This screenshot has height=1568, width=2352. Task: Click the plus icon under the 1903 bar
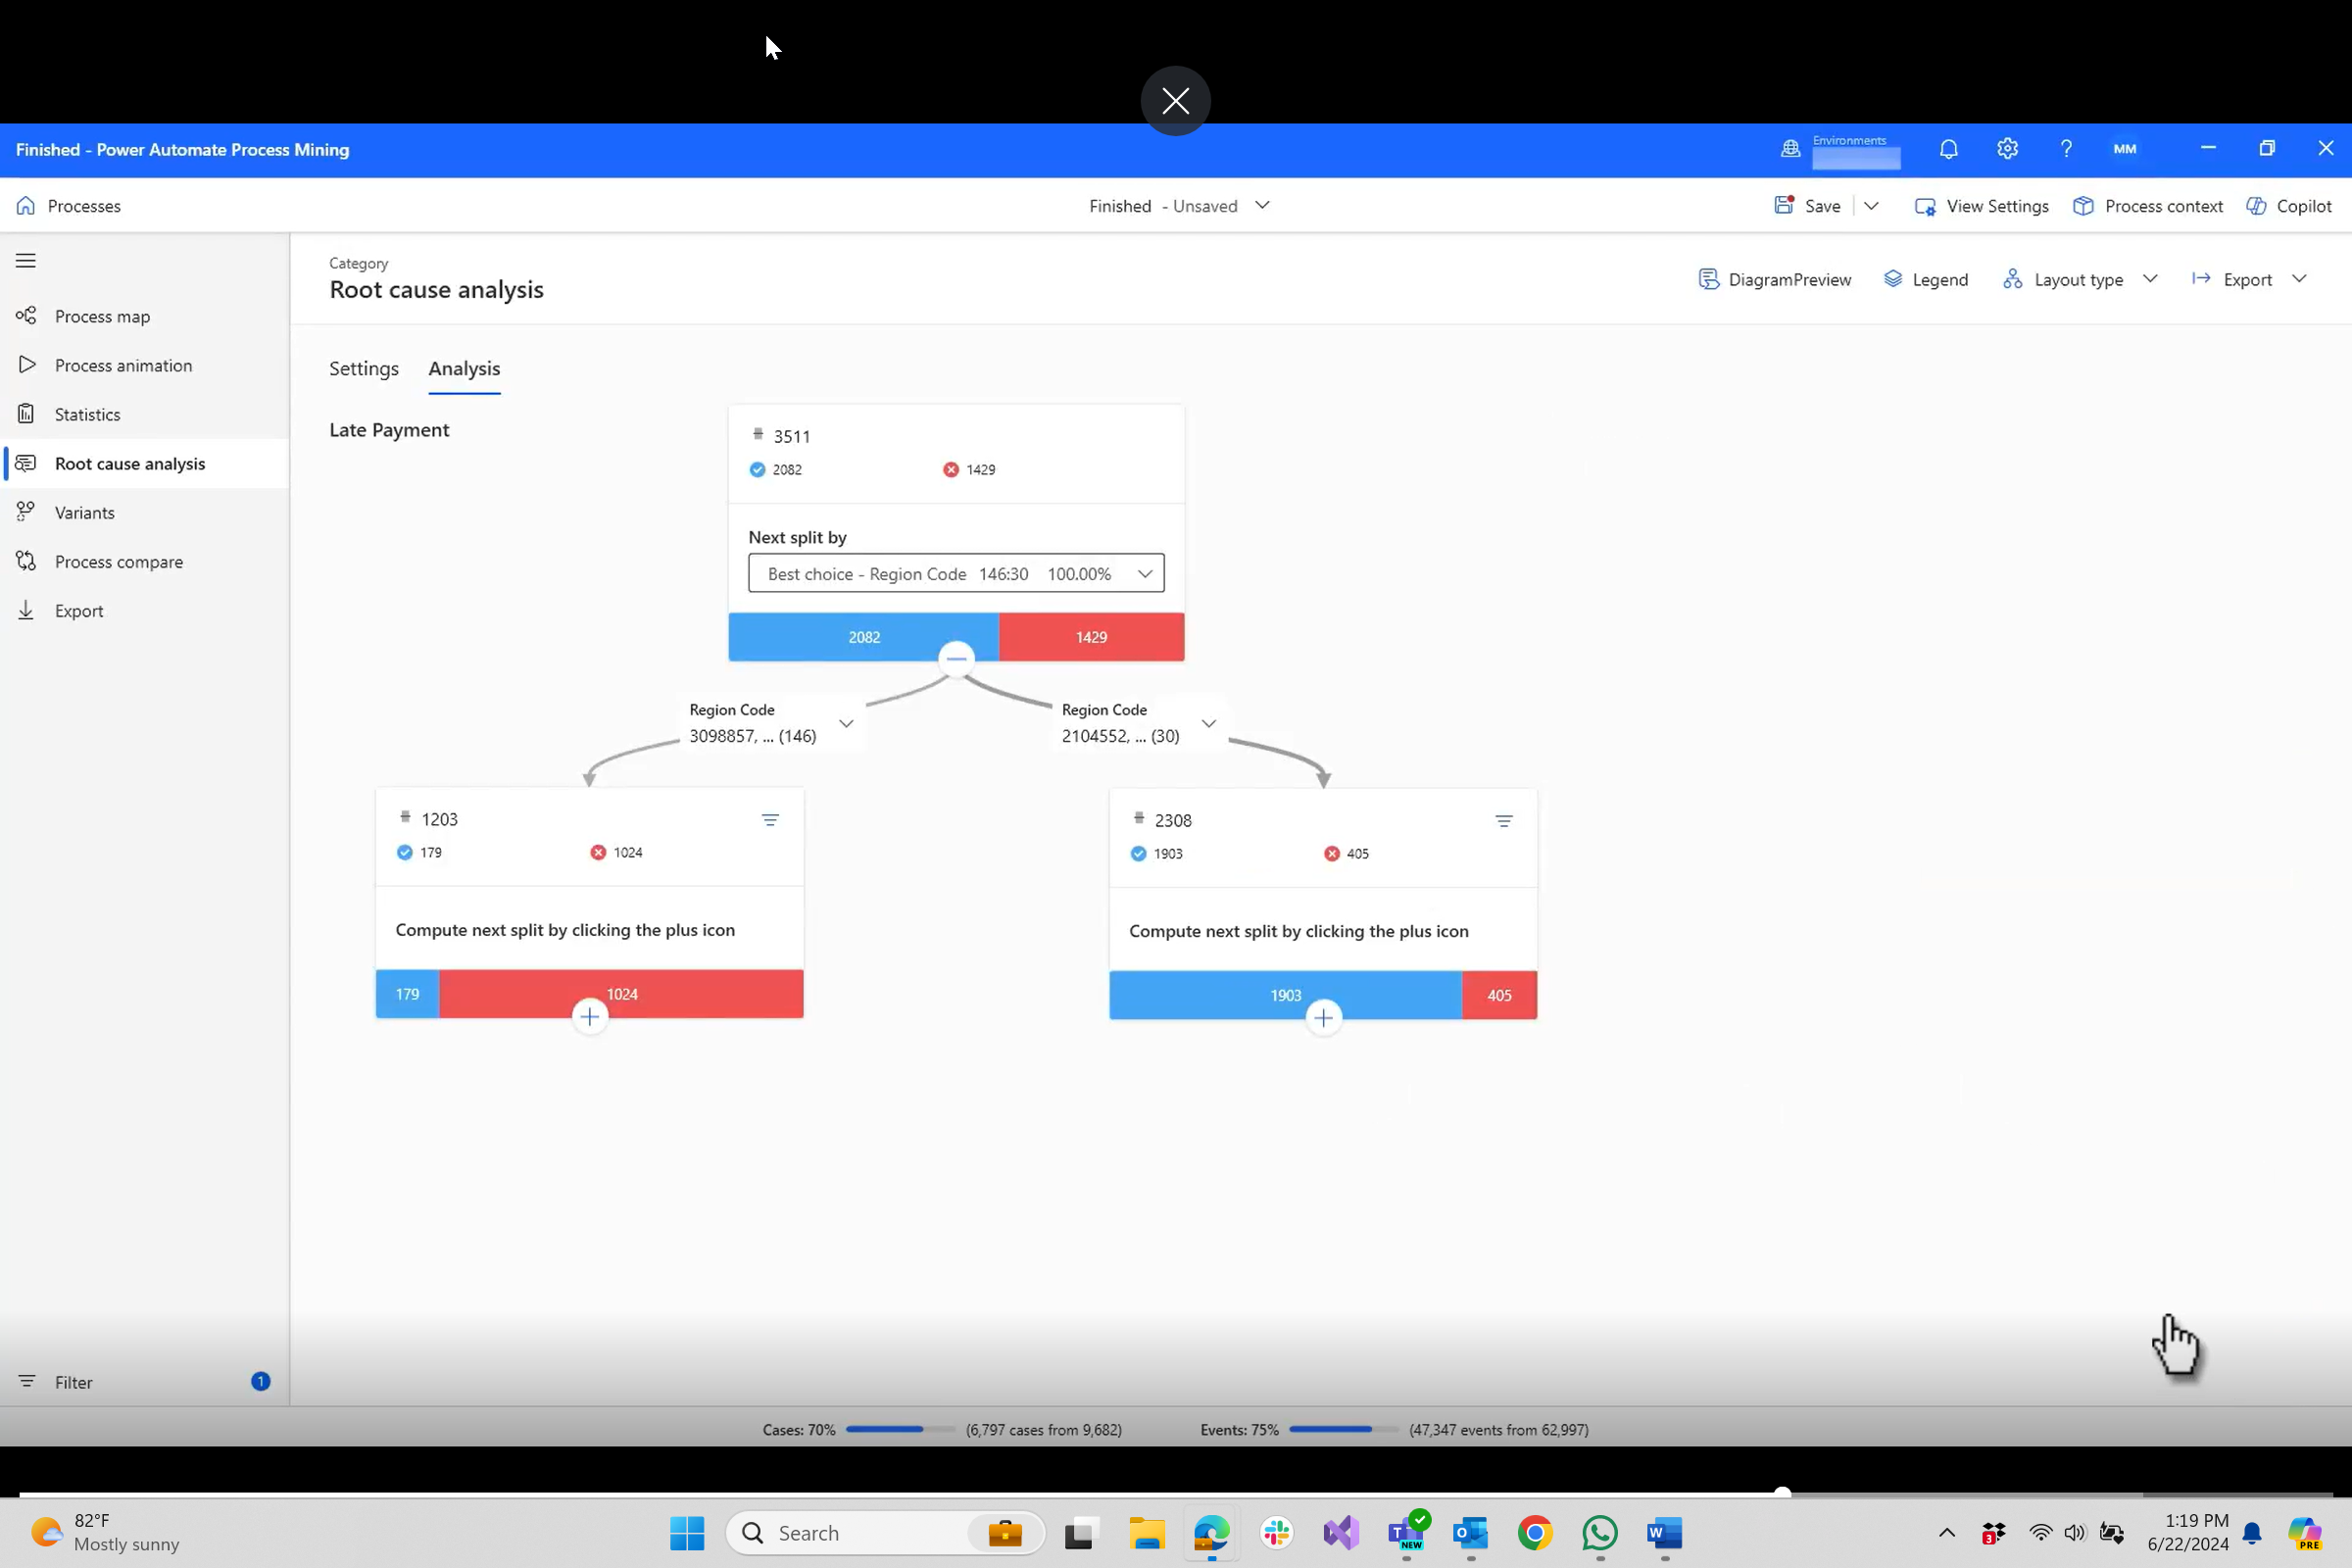[x=1324, y=1016]
